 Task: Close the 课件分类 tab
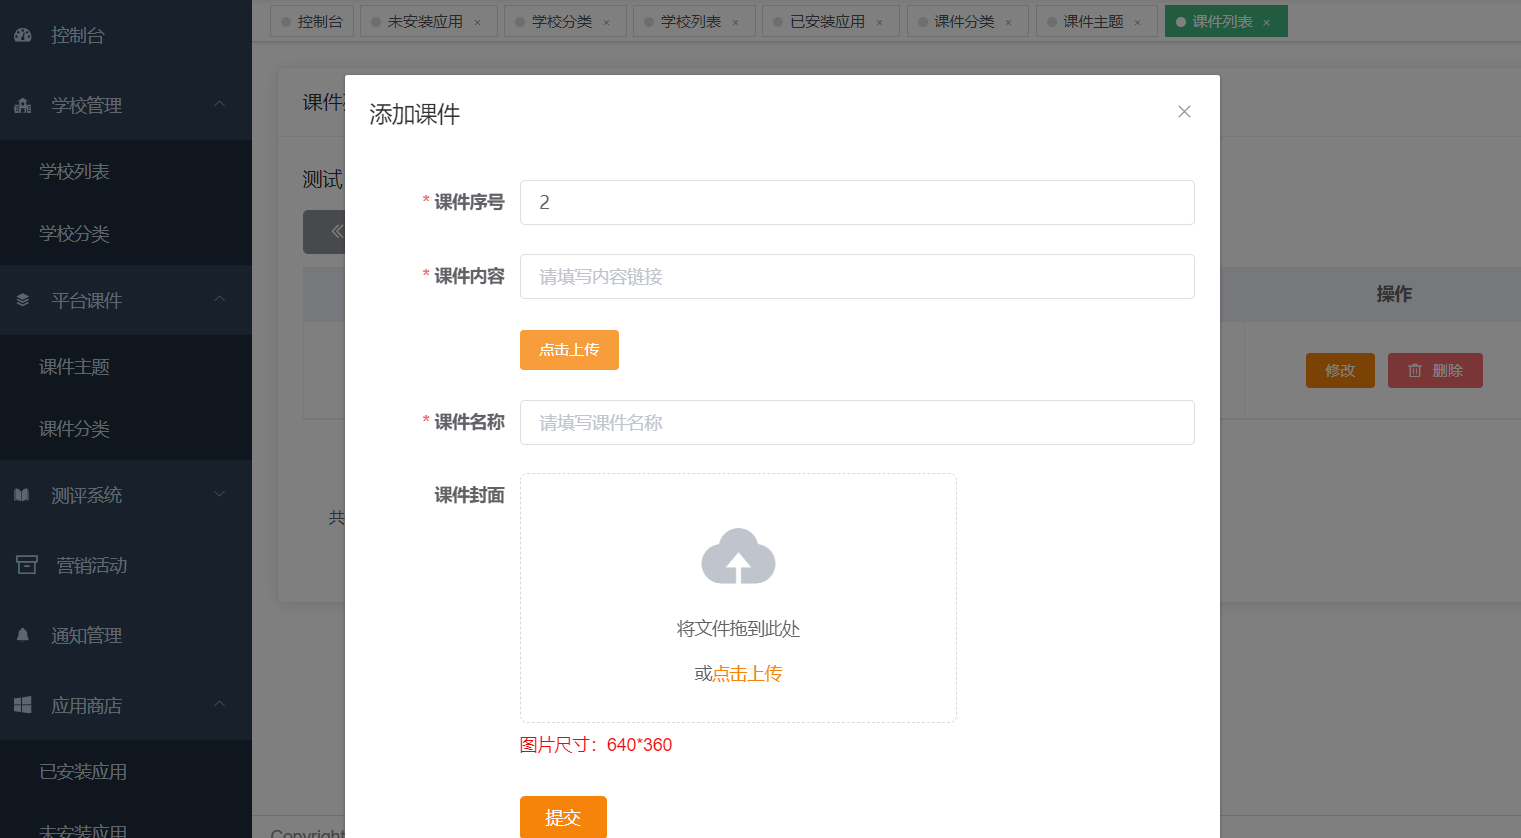1008,22
